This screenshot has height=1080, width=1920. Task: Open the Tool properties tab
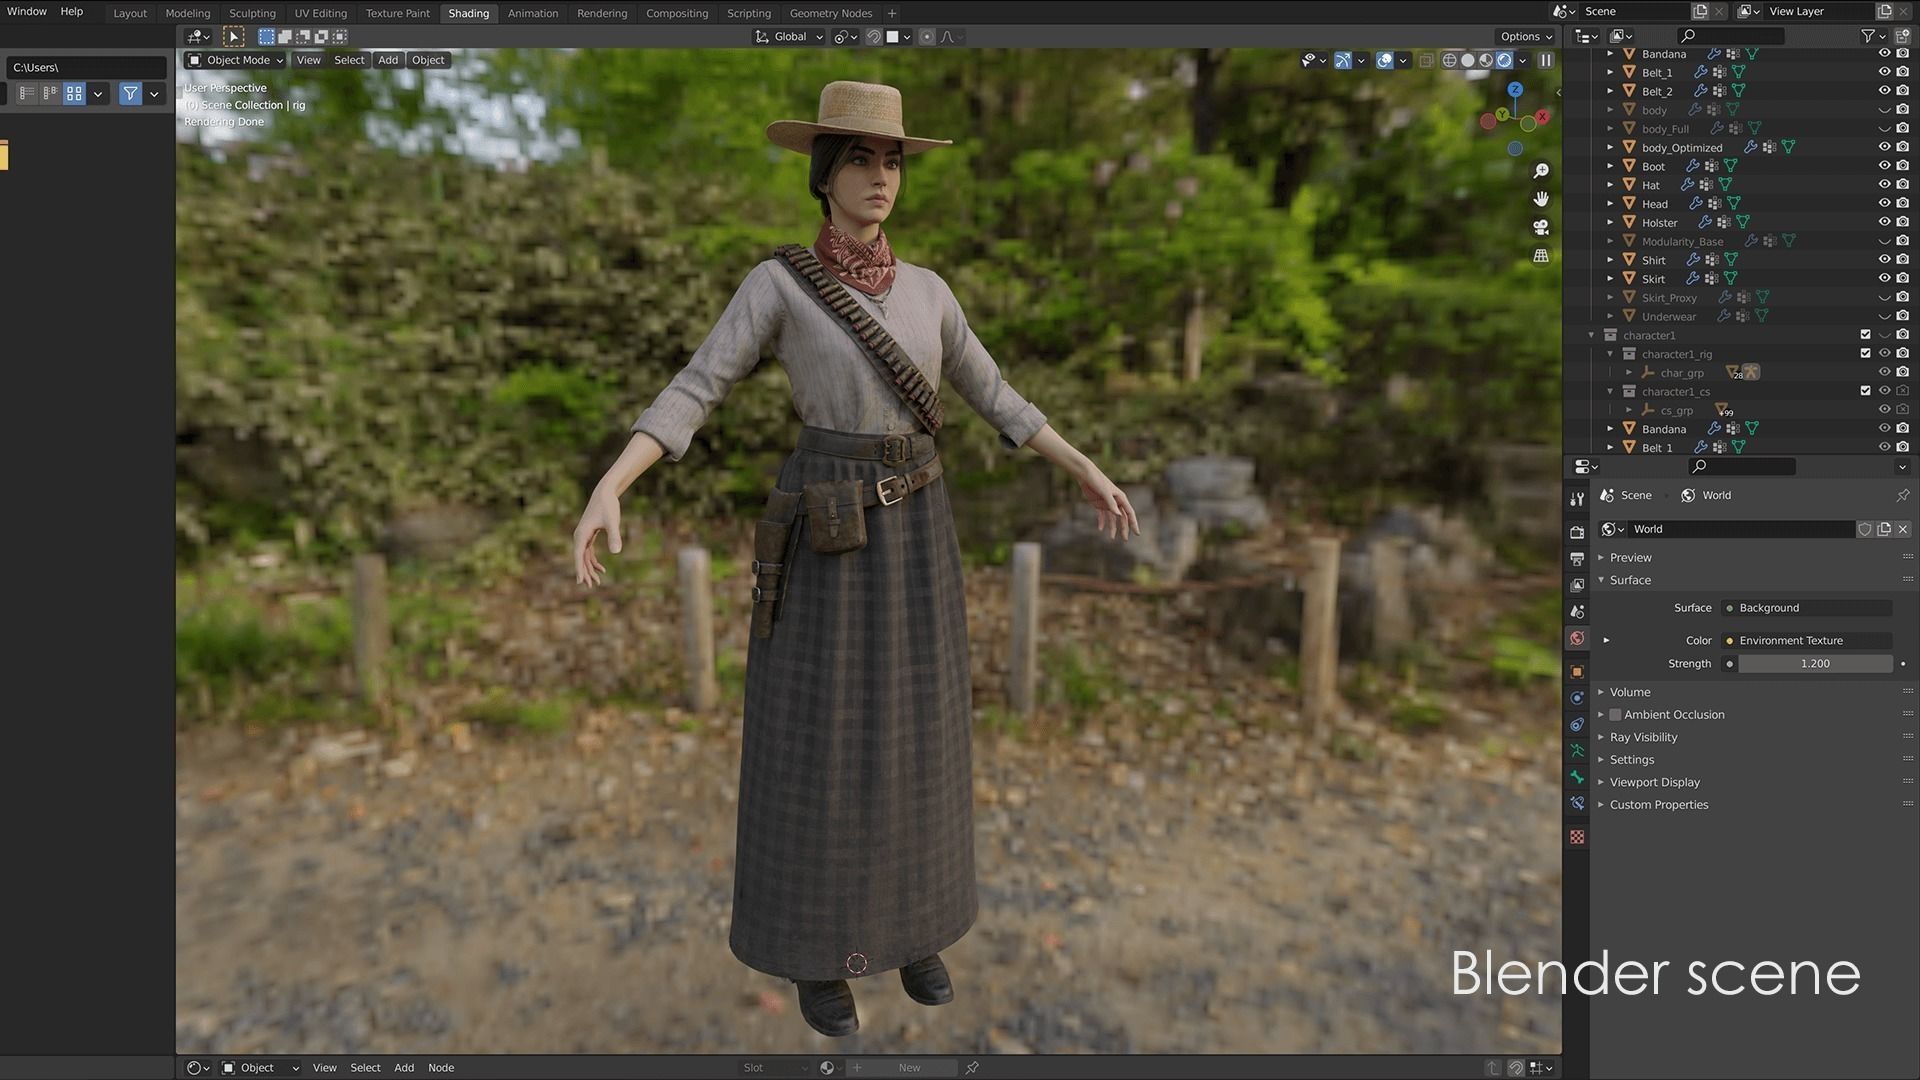click(1577, 498)
